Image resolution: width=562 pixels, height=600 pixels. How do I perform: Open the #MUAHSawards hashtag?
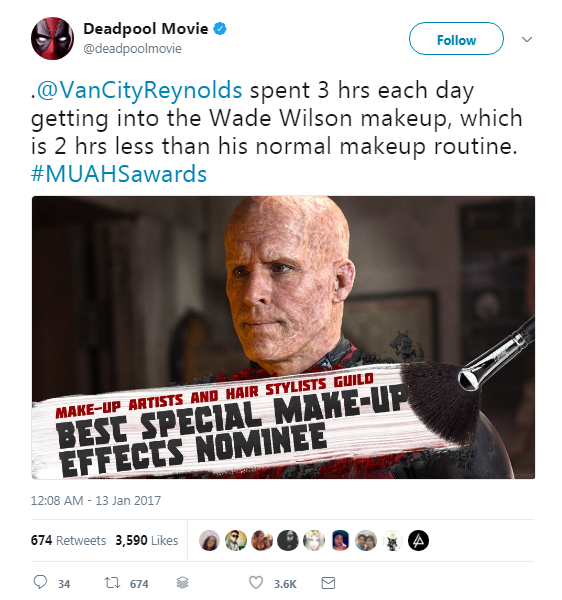pyautogui.click(x=119, y=174)
